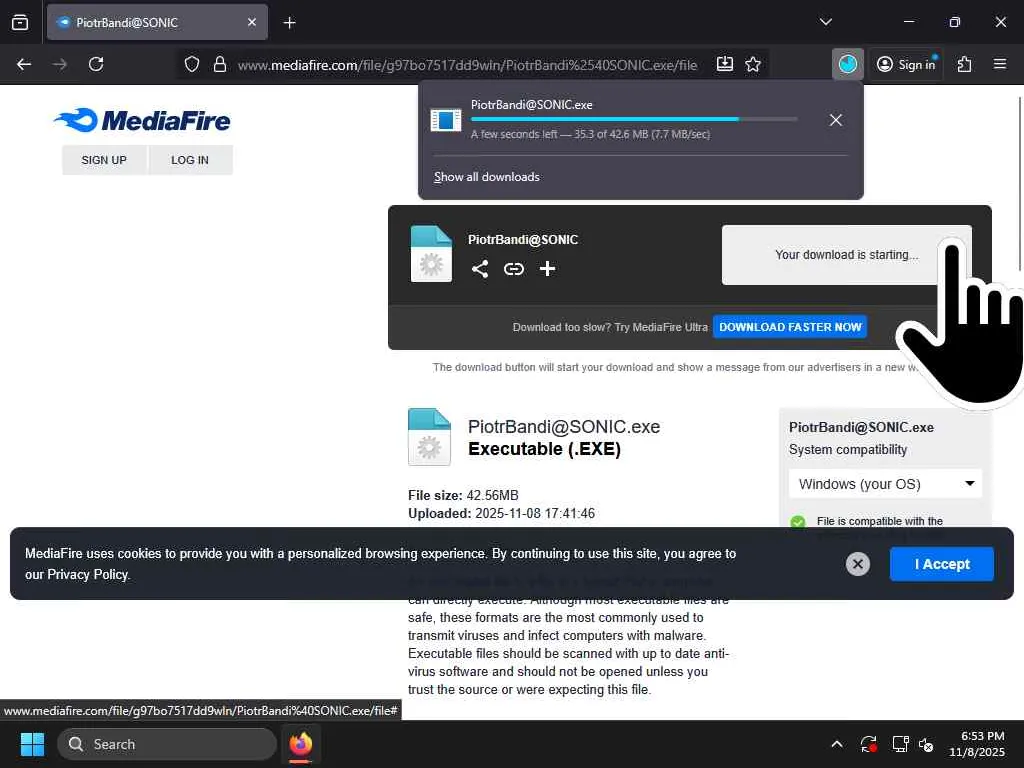Click the MediaFire logo
Viewport: 1024px width, 768px height.
tap(142, 120)
